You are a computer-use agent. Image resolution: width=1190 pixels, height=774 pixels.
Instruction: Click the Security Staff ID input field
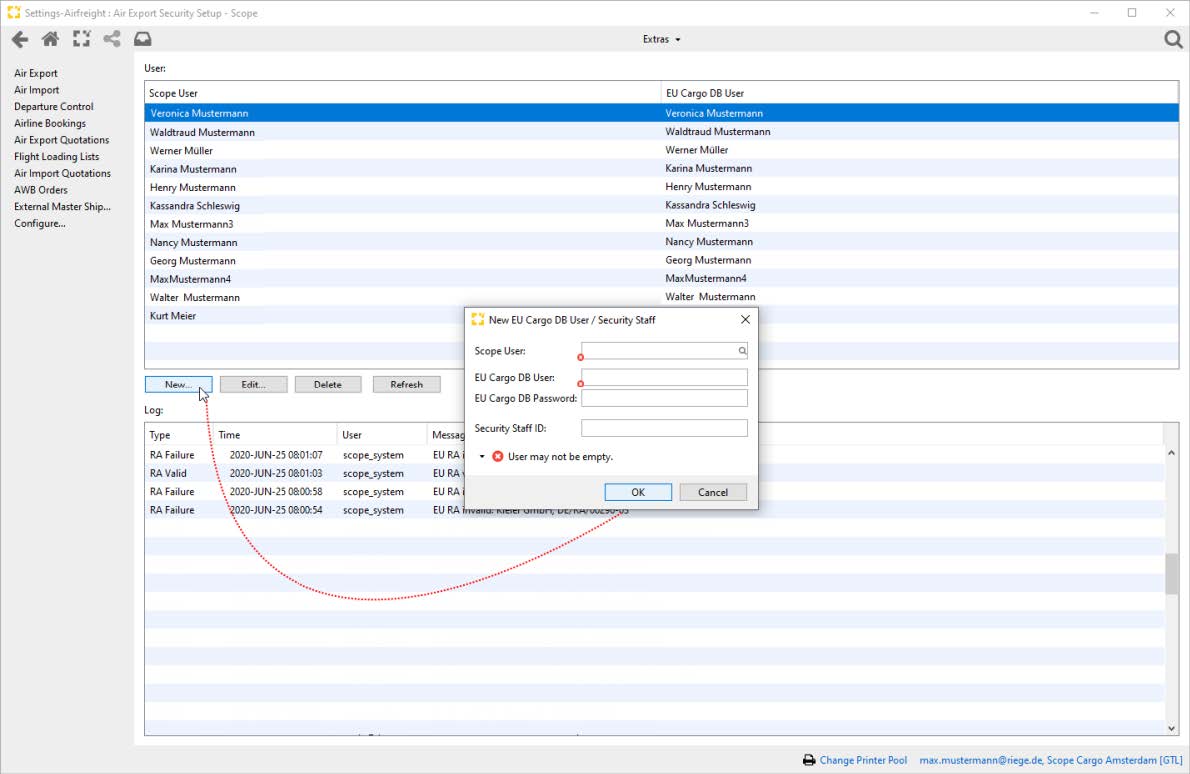click(664, 428)
